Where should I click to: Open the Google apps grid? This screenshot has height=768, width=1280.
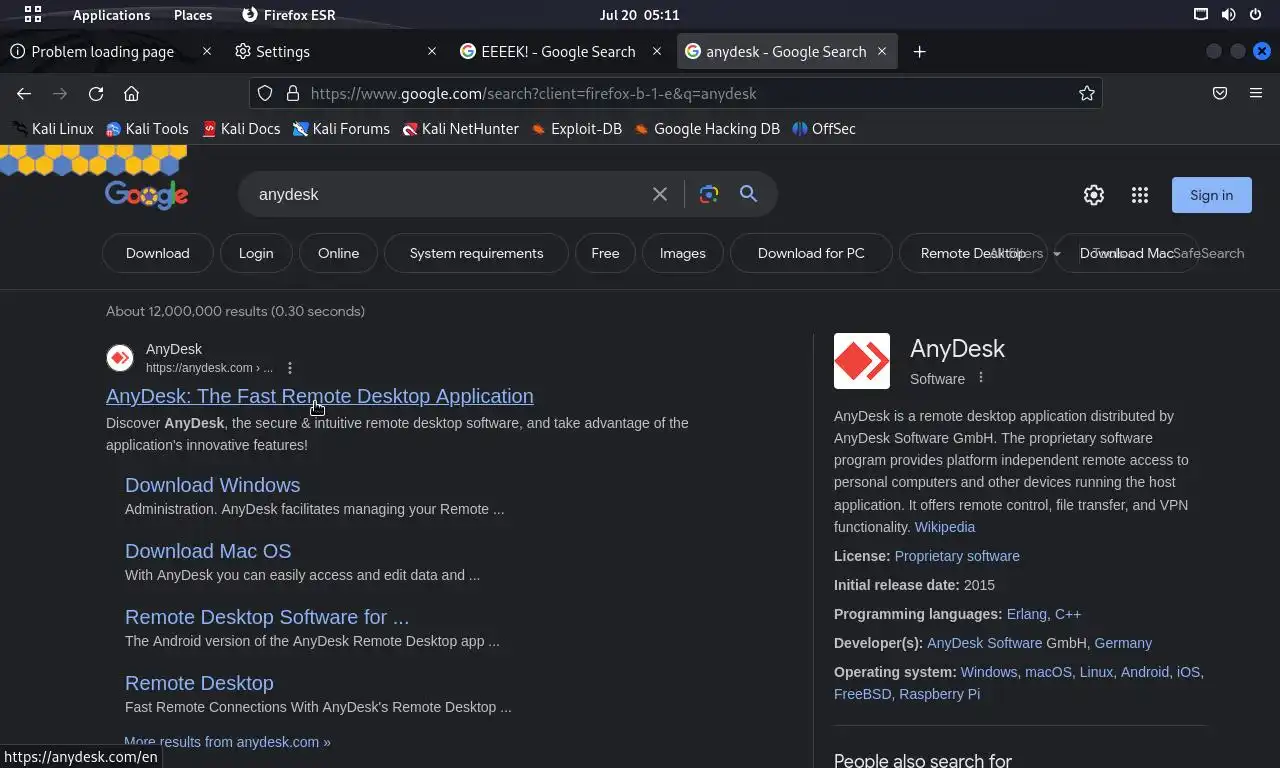click(1140, 195)
